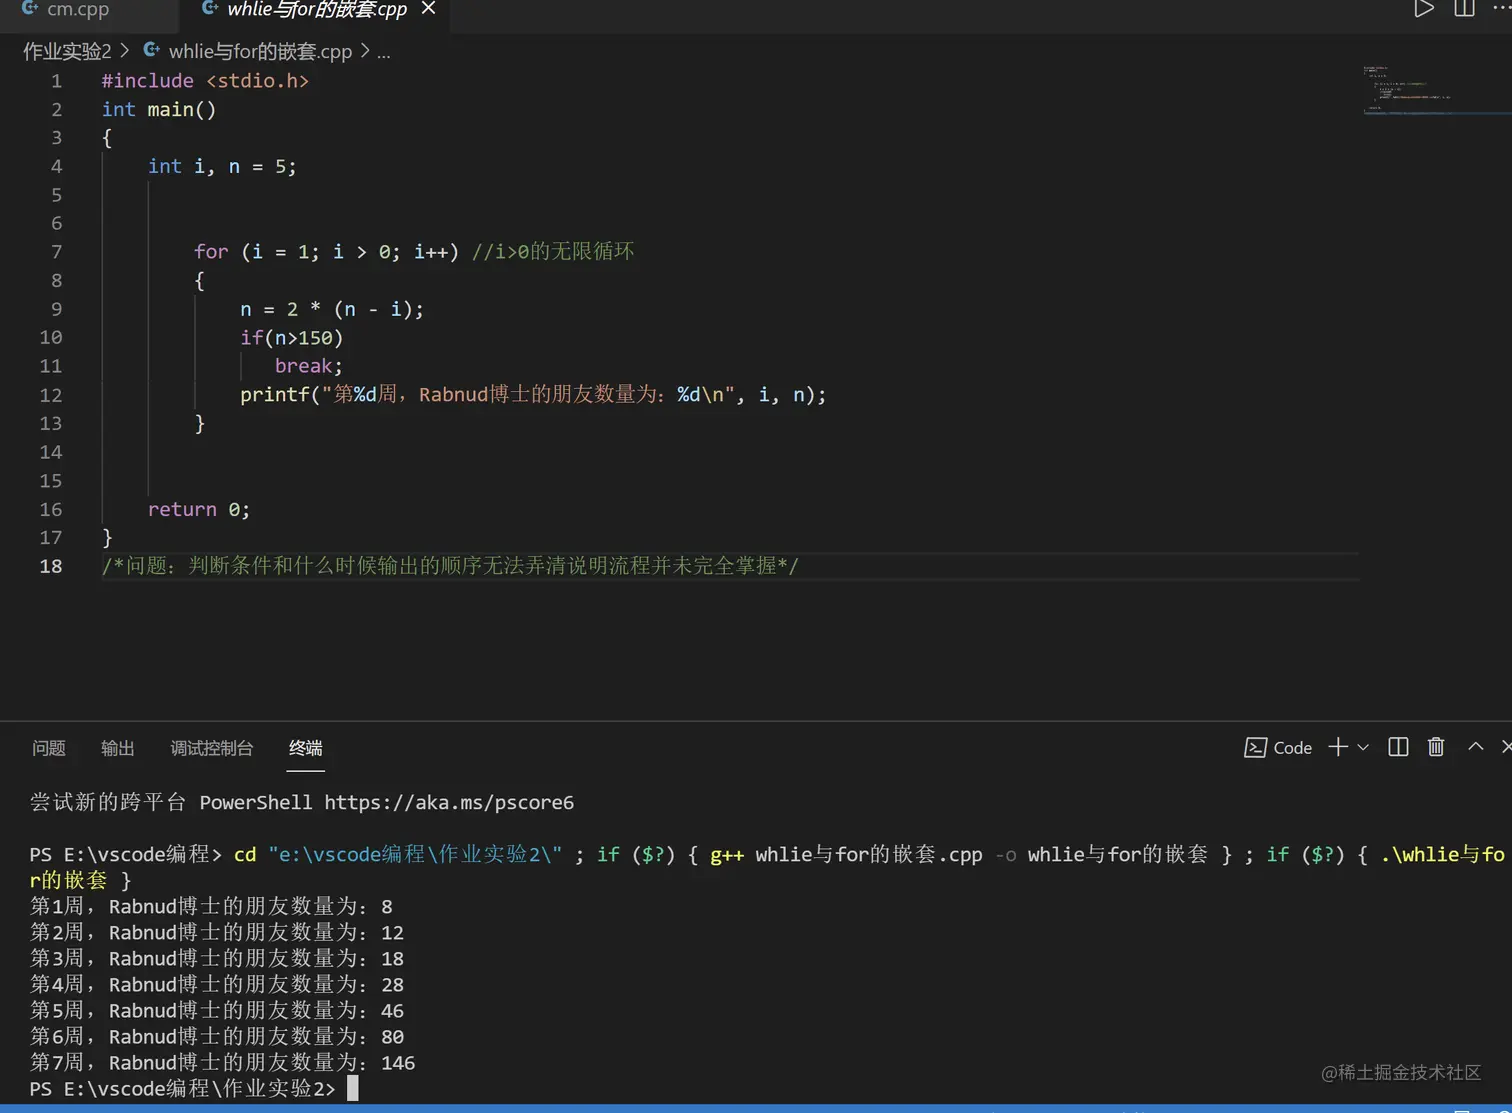Place cursor on the #include <stdio.h> line
The height and width of the screenshot is (1113, 1512).
(x=205, y=81)
